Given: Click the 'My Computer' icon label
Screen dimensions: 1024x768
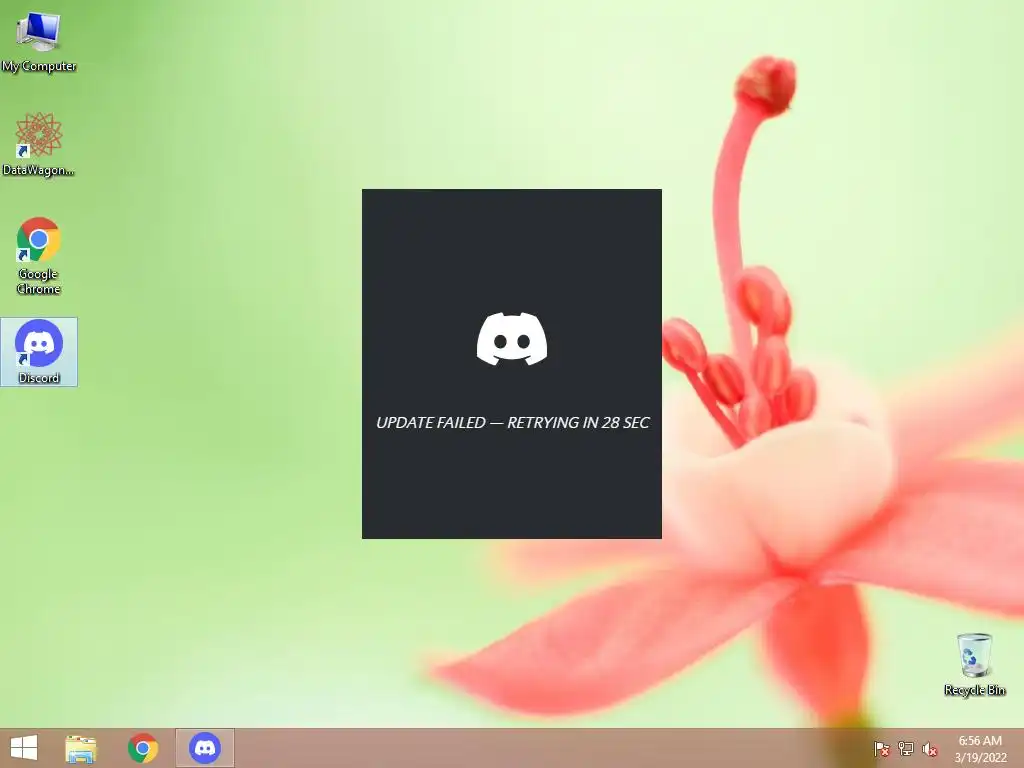Looking at the screenshot, I should point(39,66).
